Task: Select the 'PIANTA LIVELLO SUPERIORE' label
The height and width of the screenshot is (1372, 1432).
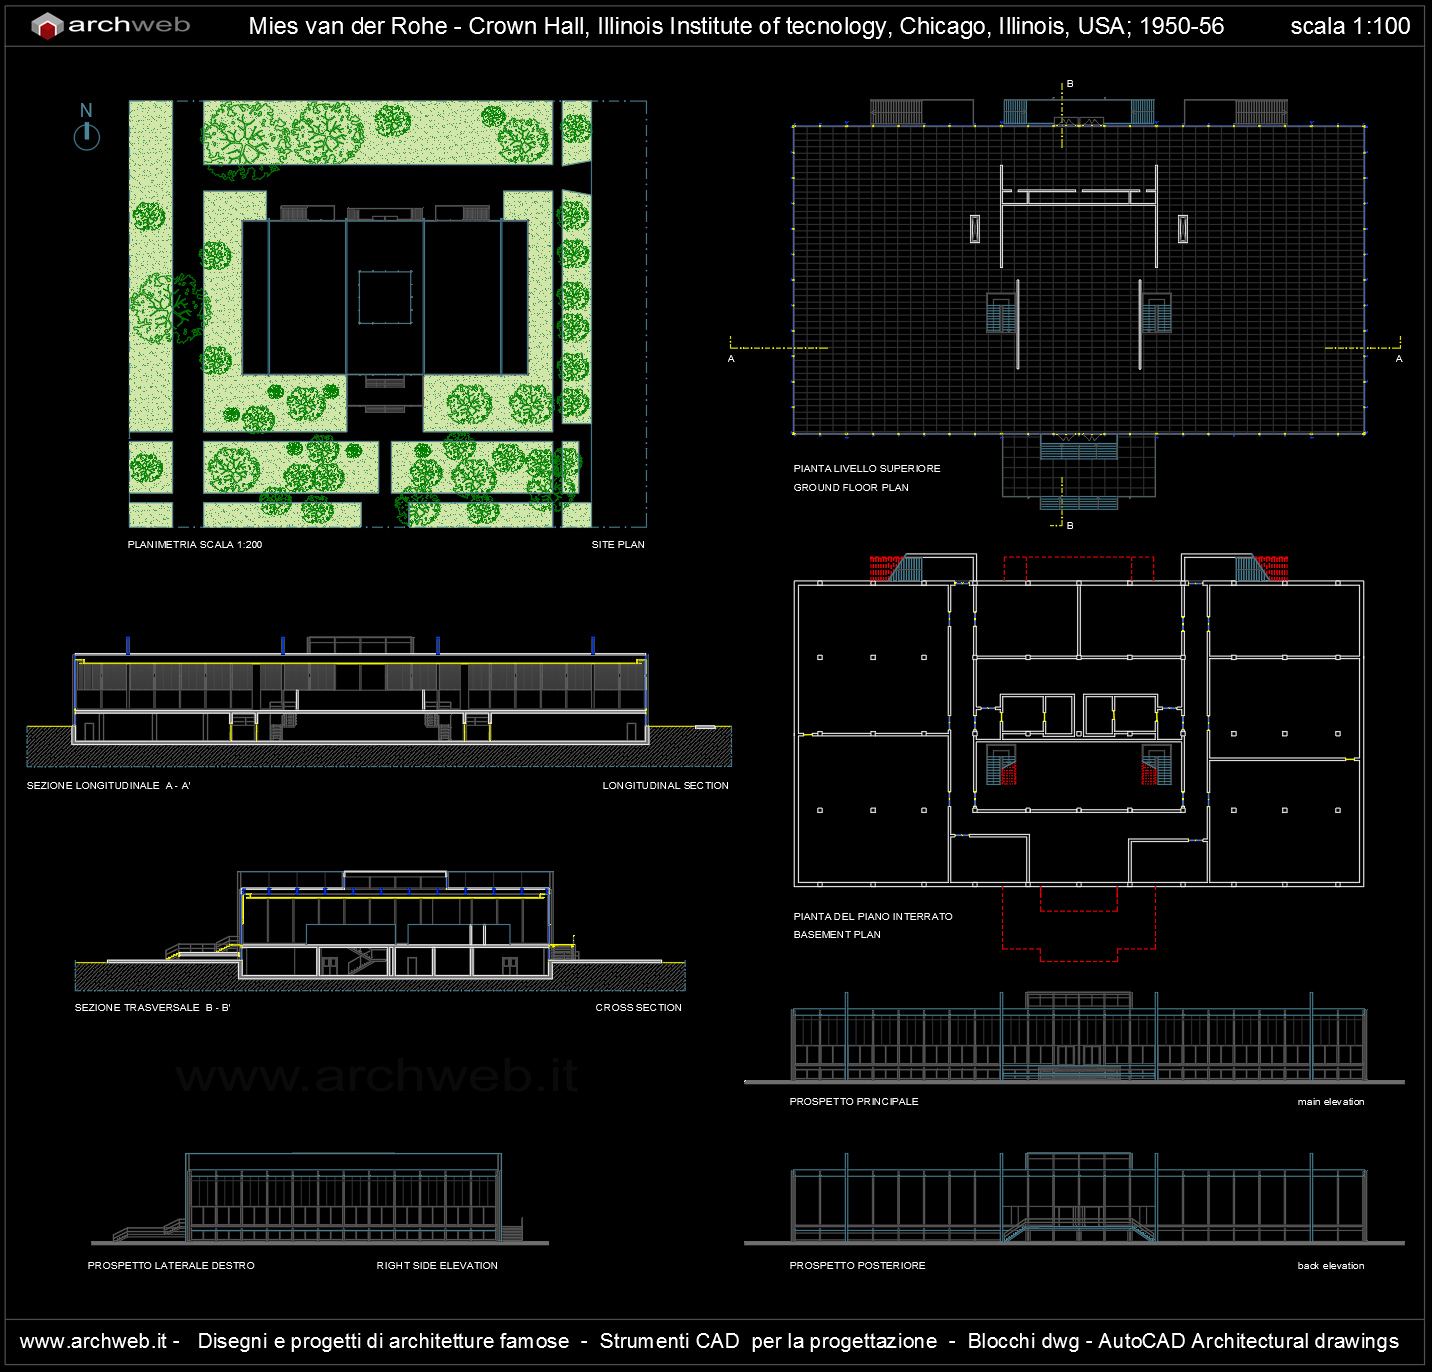Action: tap(867, 469)
